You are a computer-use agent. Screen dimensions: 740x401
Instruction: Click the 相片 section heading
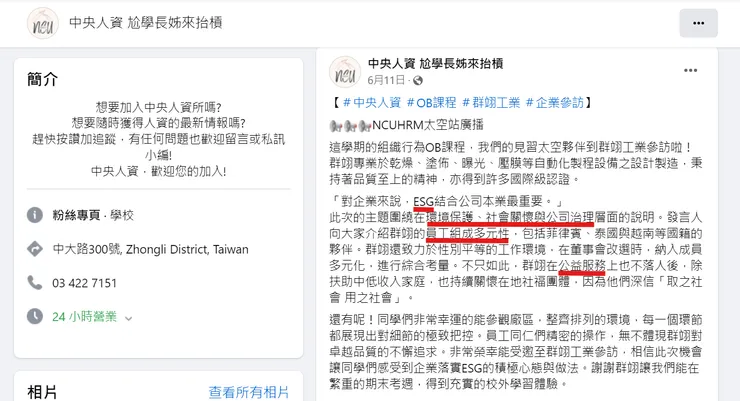(x=42, y=393)
